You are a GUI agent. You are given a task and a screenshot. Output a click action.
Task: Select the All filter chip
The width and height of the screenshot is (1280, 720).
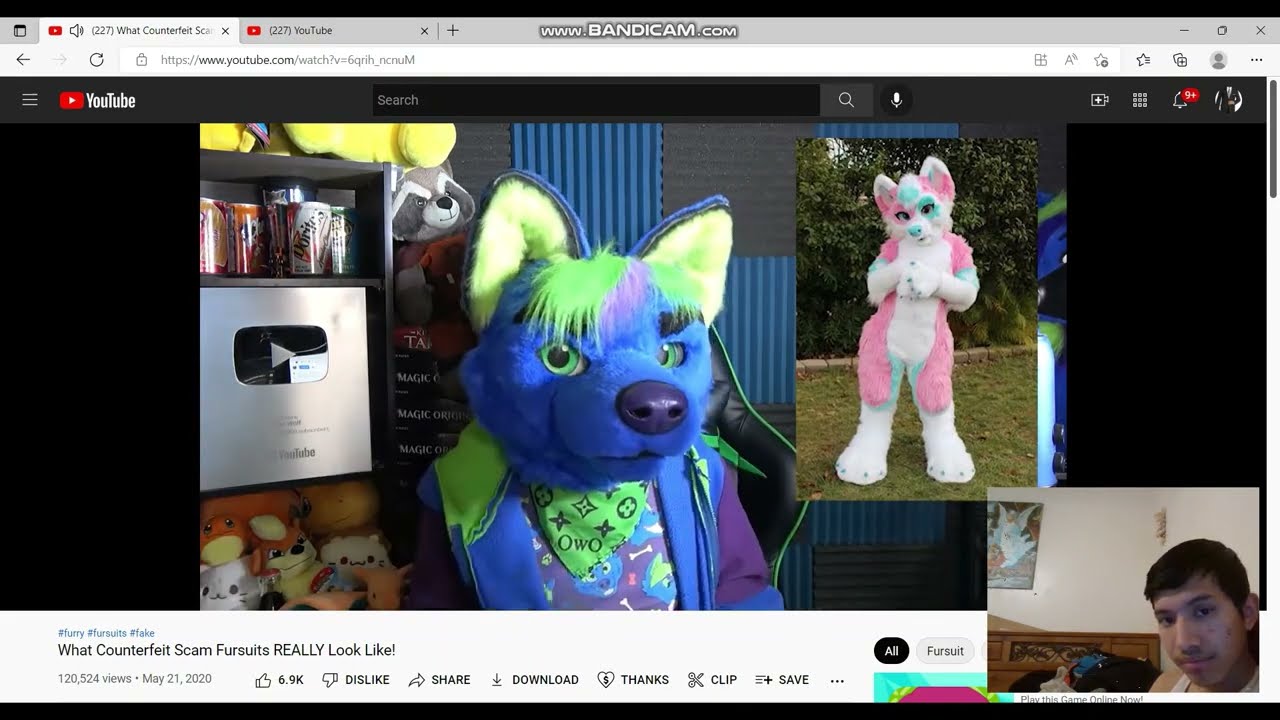tap(891, 651)
